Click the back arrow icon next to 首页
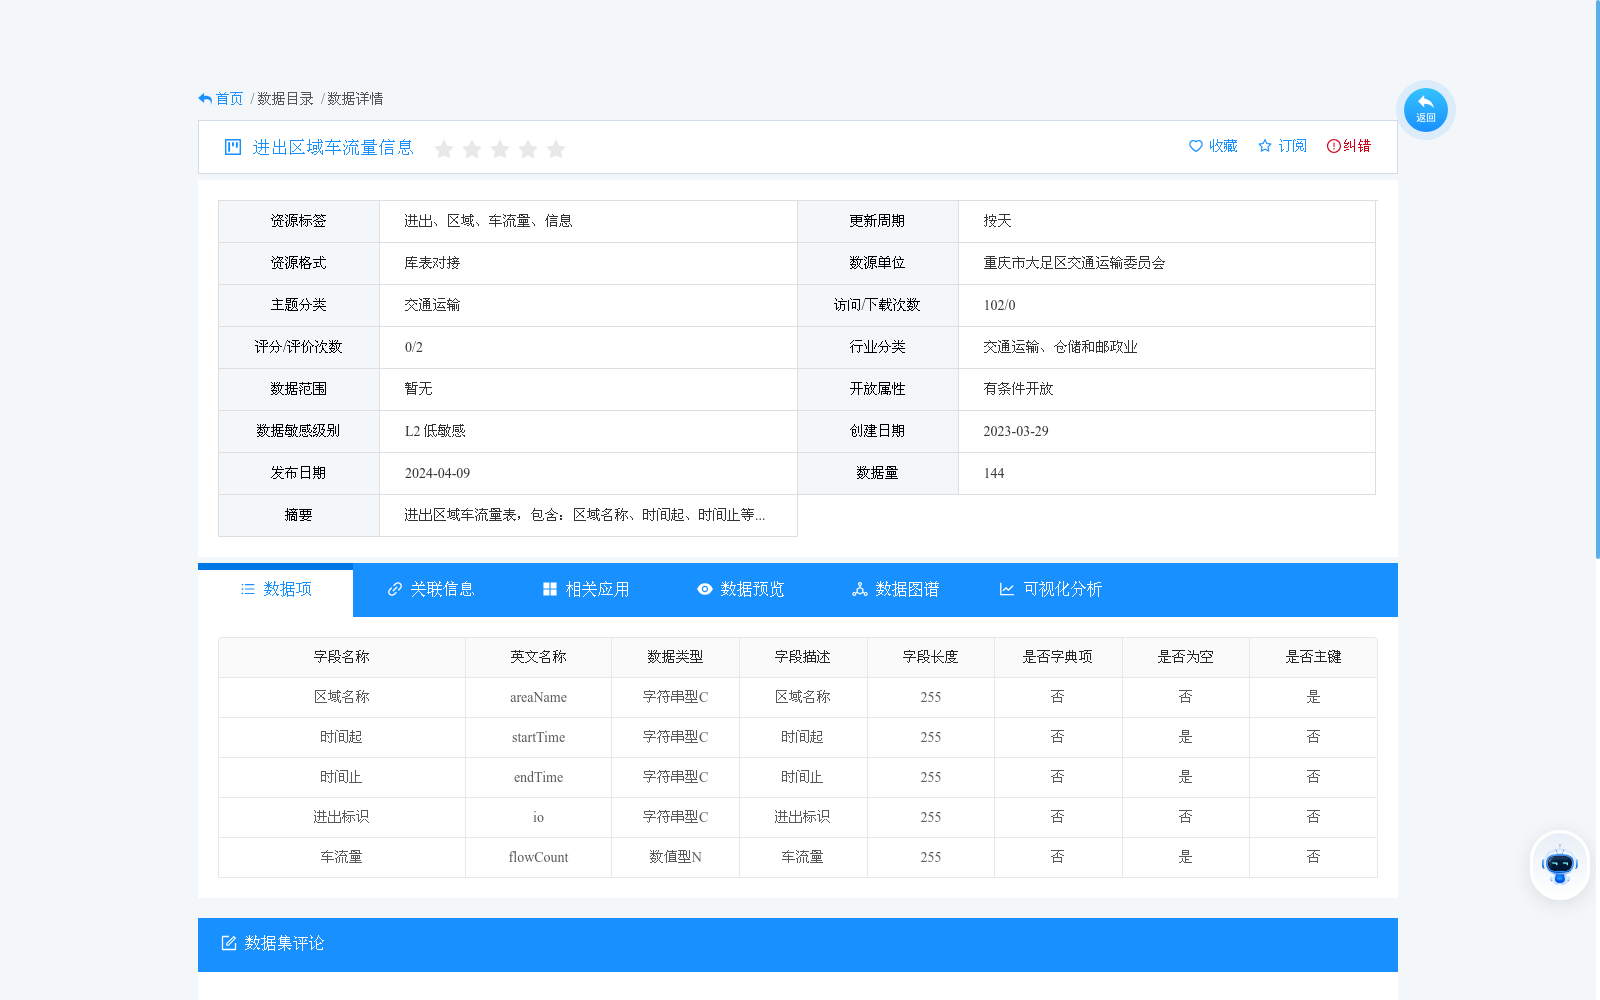Screen dimensions: 1600x1000 pyautogui.click(x=203, y=97)
